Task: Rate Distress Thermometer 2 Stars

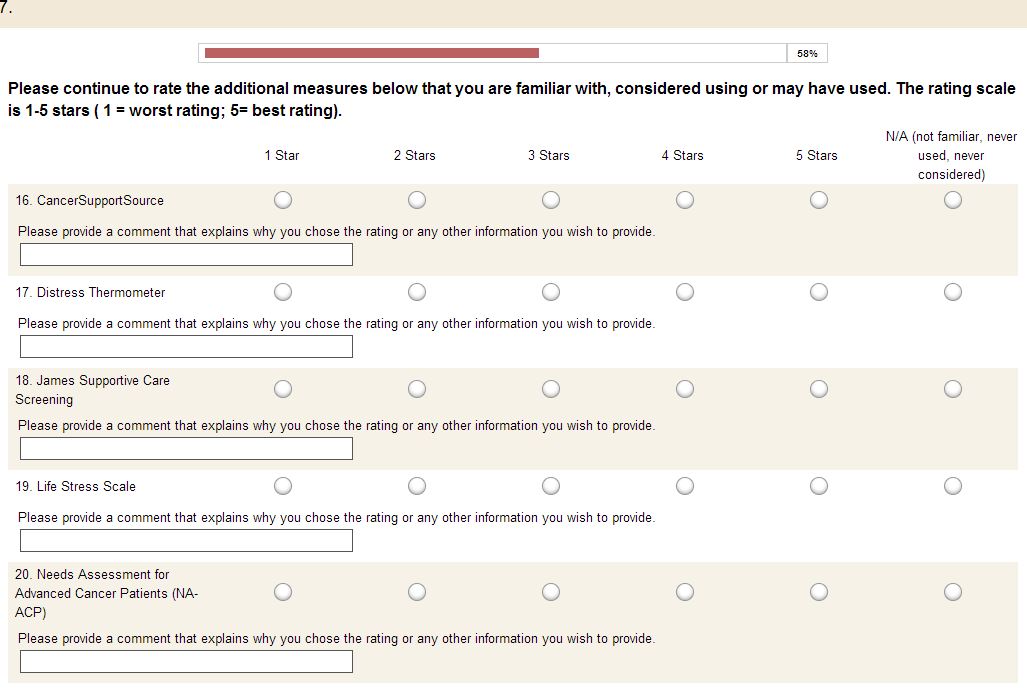Action: coord(417,292)
